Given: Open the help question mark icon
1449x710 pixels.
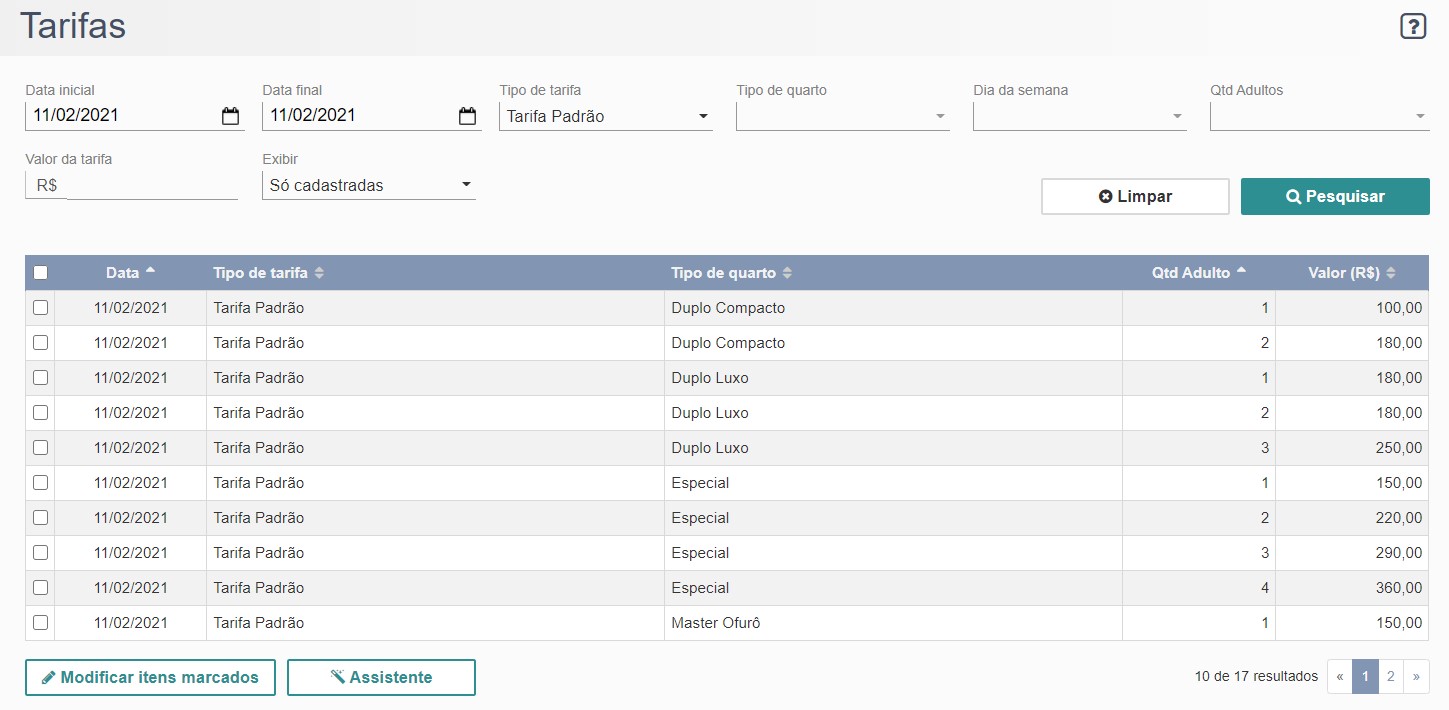Looking at the screenshot, I should pyautogui.click(x=1412, y=27).
